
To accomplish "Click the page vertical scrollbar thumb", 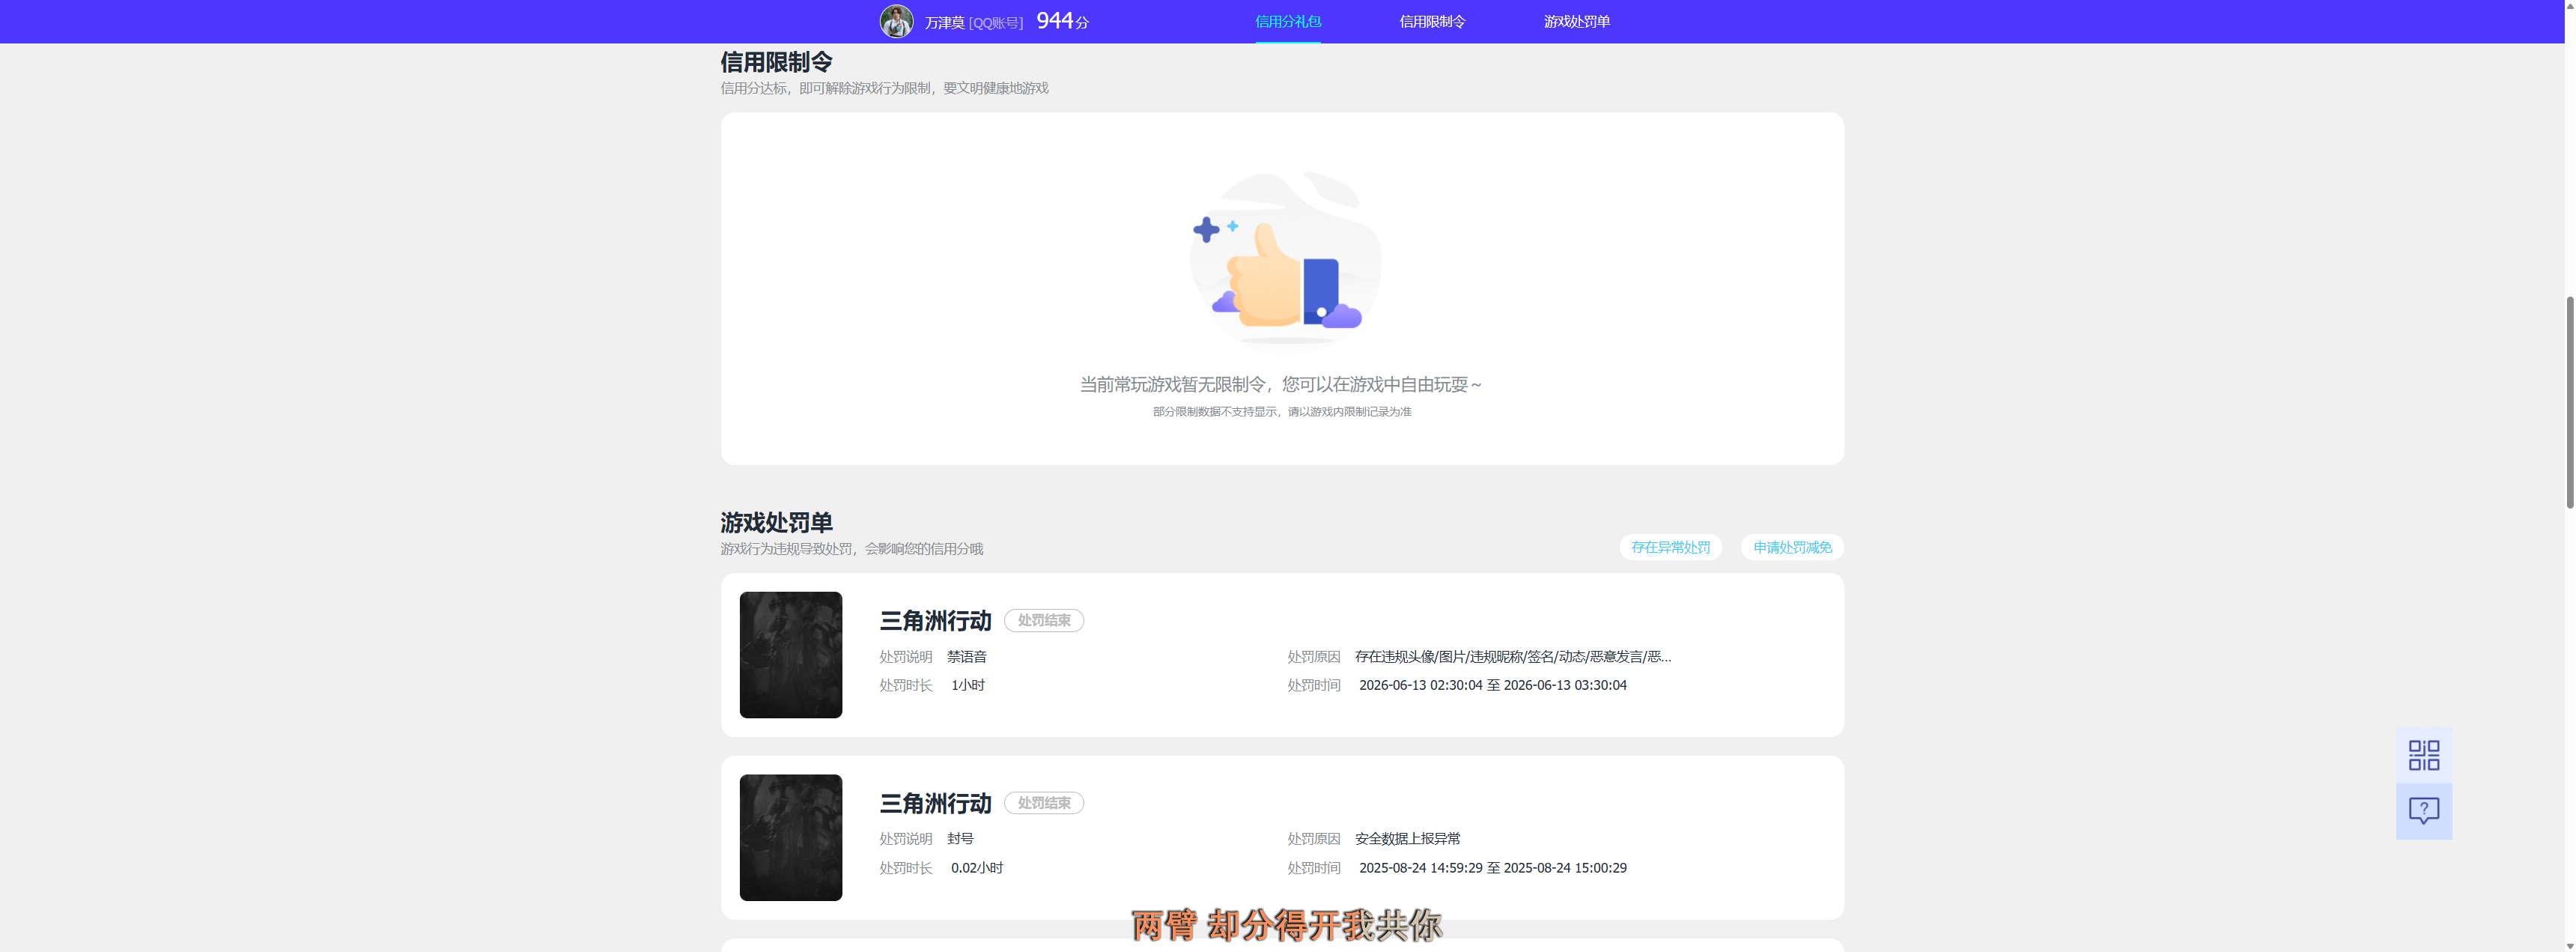I will click(2569, 403).
